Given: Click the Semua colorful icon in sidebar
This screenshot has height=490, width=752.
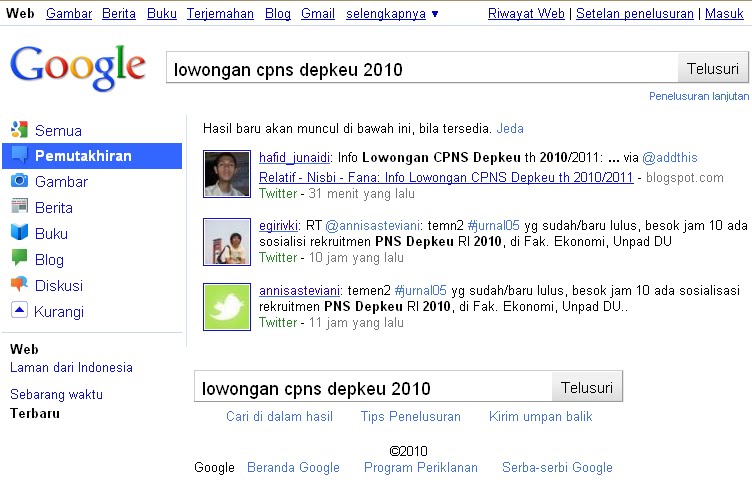Looking at the screenshot, I should coord(19,130).
